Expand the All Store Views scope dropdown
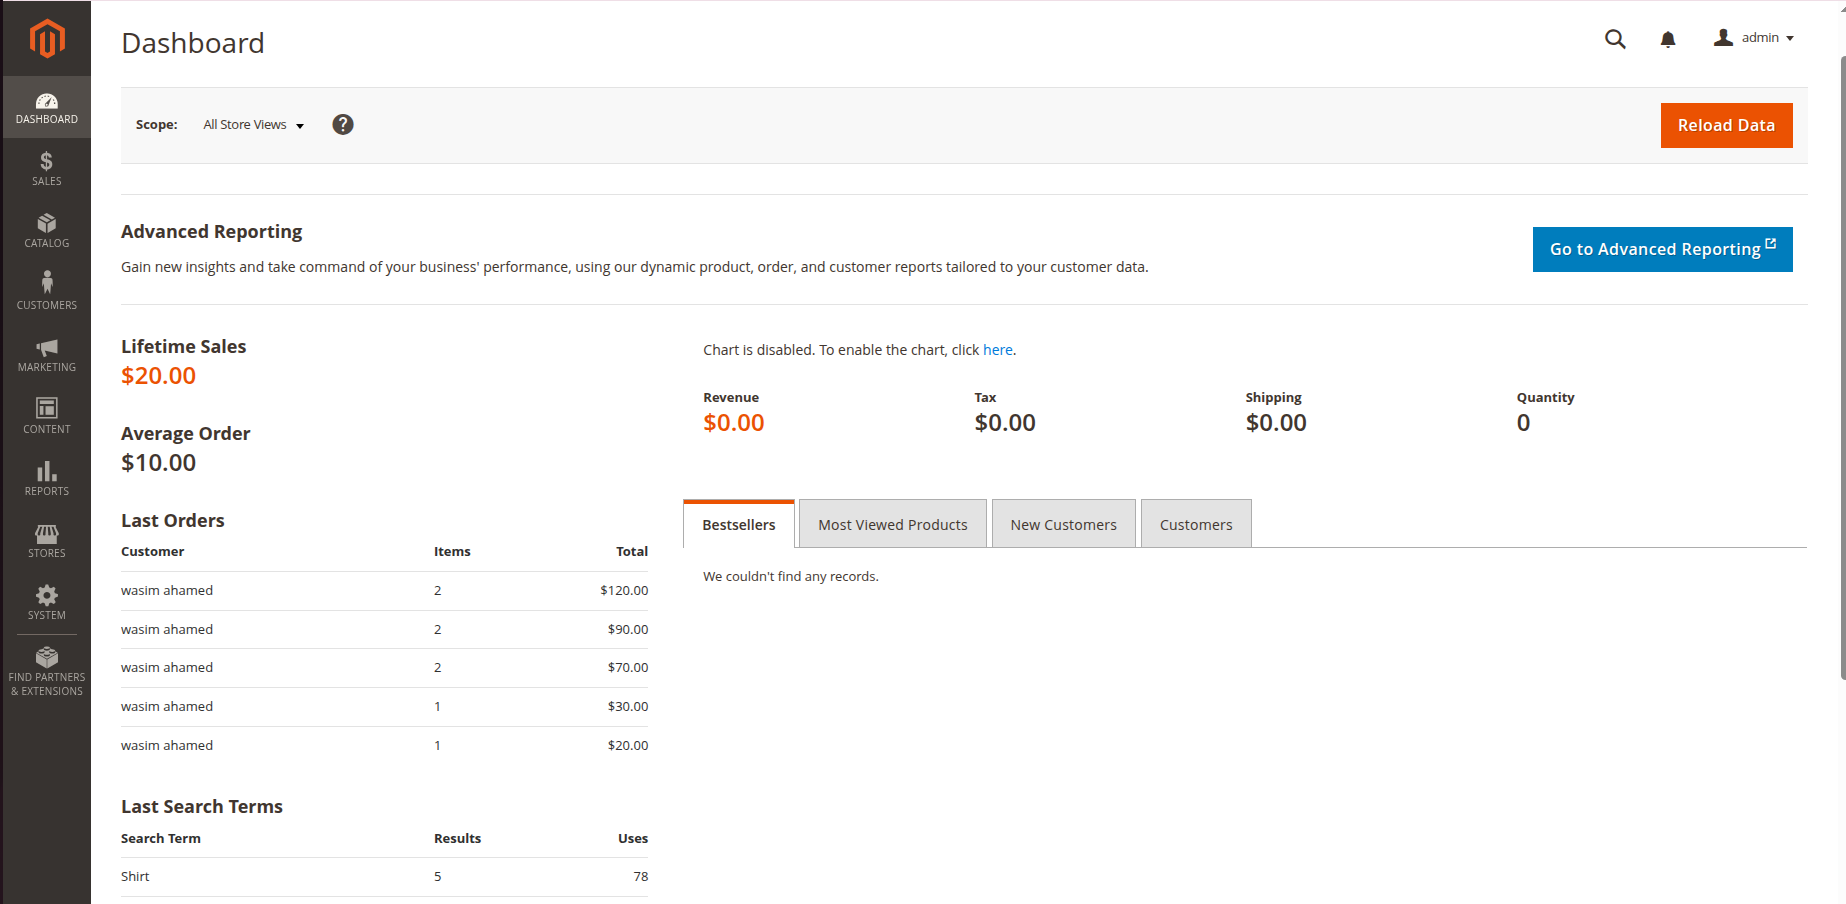This screenshot has width=1846, height=904. [x=253, y=125]
